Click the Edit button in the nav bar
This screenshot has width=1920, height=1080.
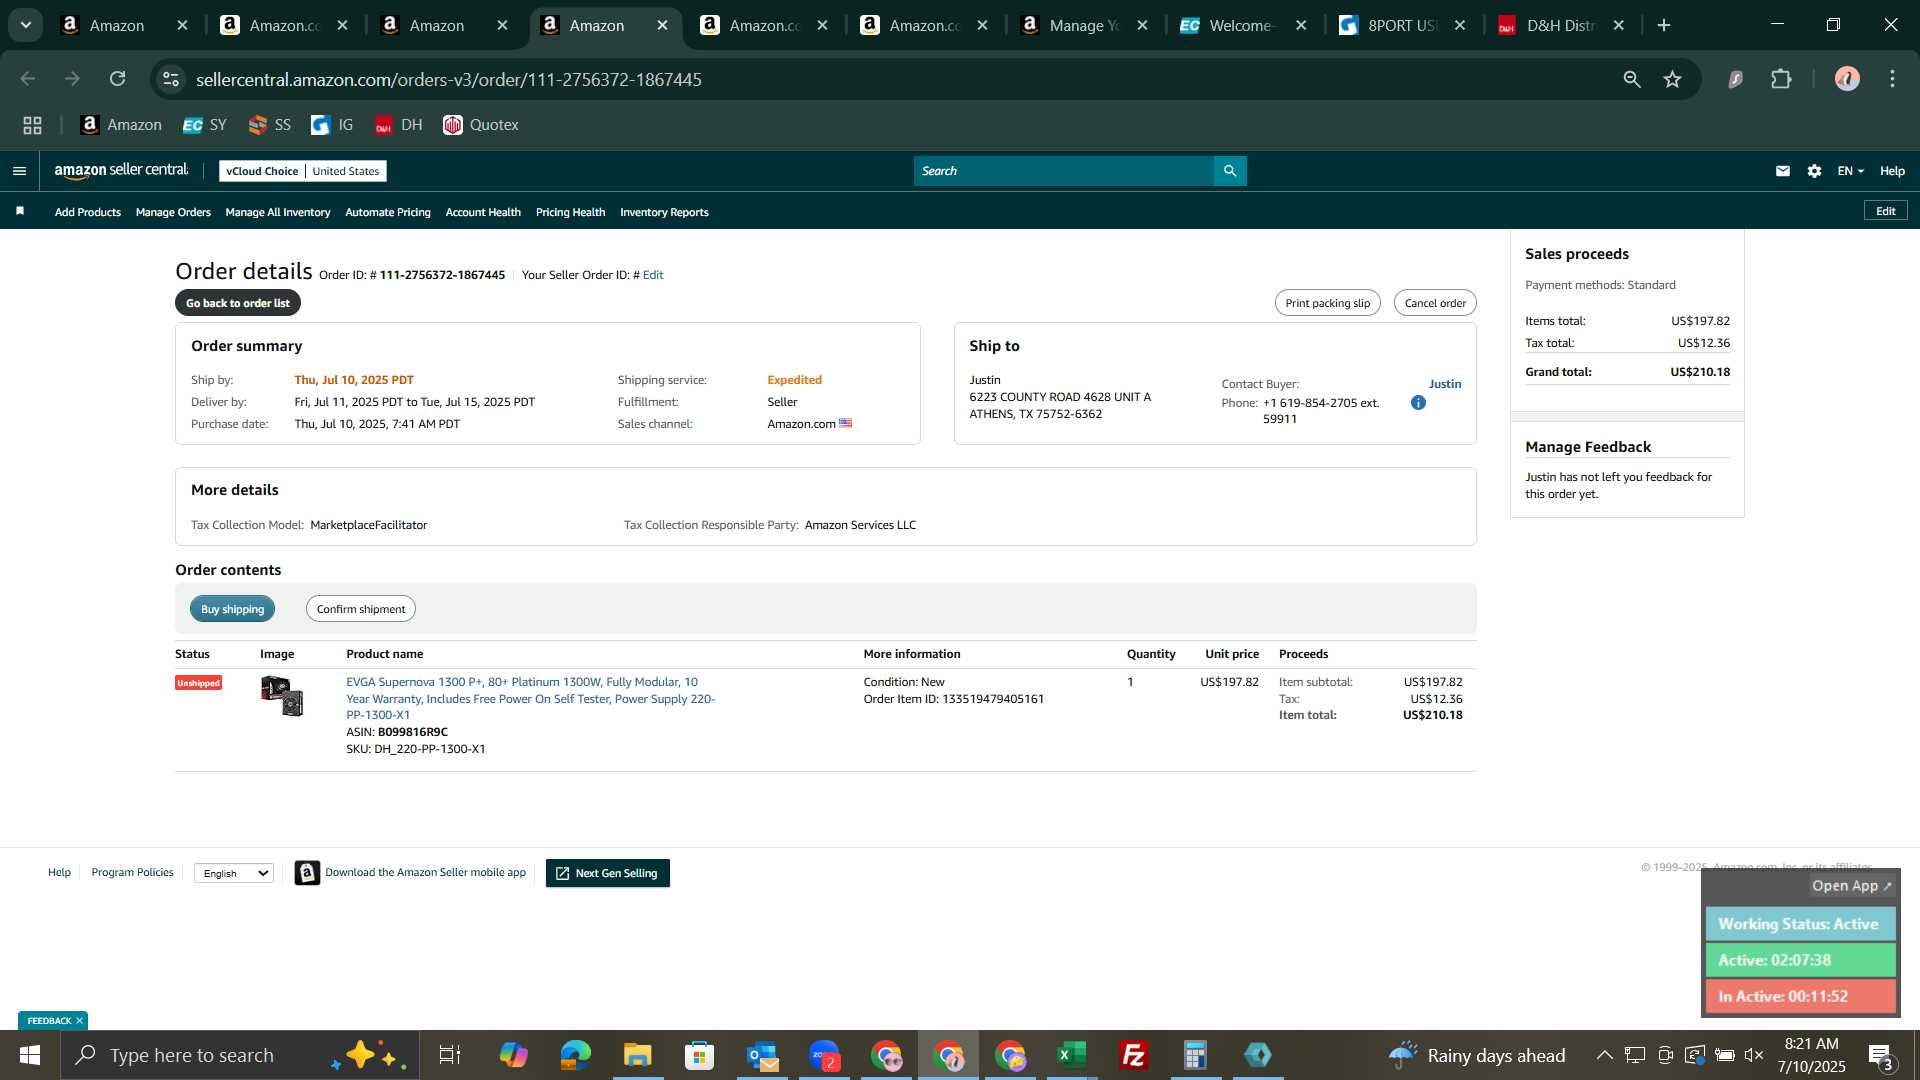[x=1885, y=211]
